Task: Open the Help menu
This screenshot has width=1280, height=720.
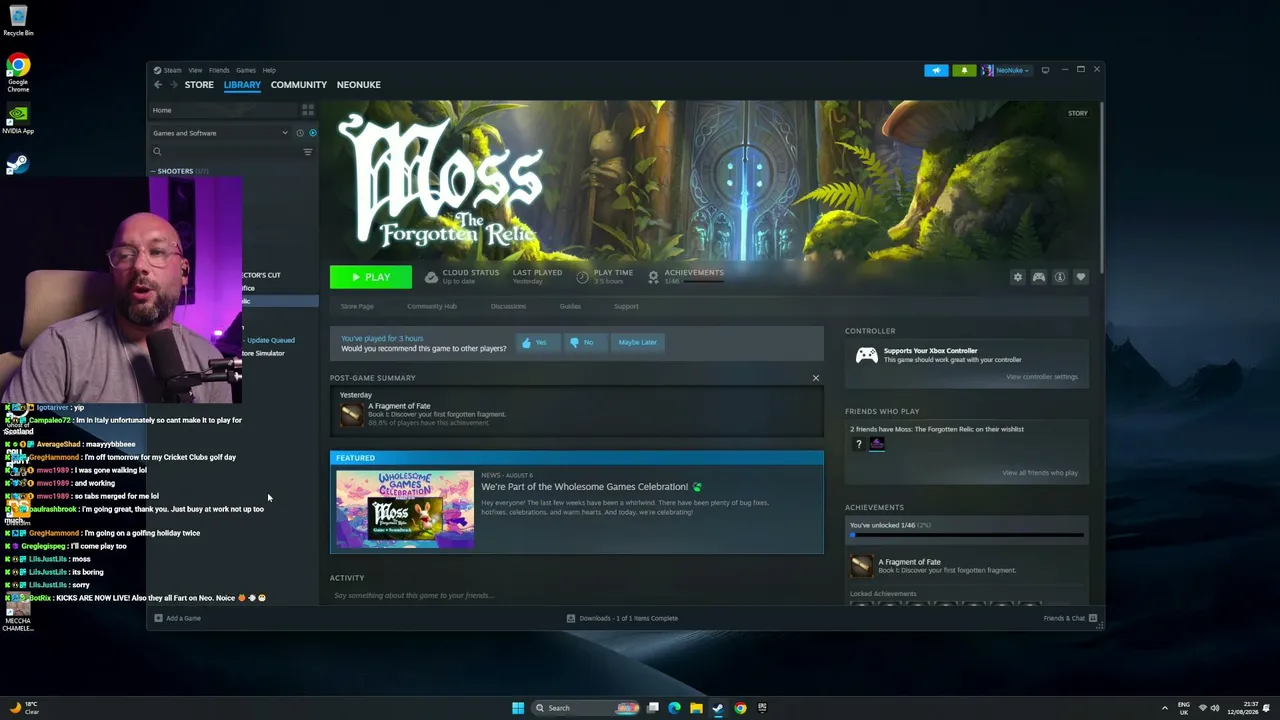Action: coord(269,70)
